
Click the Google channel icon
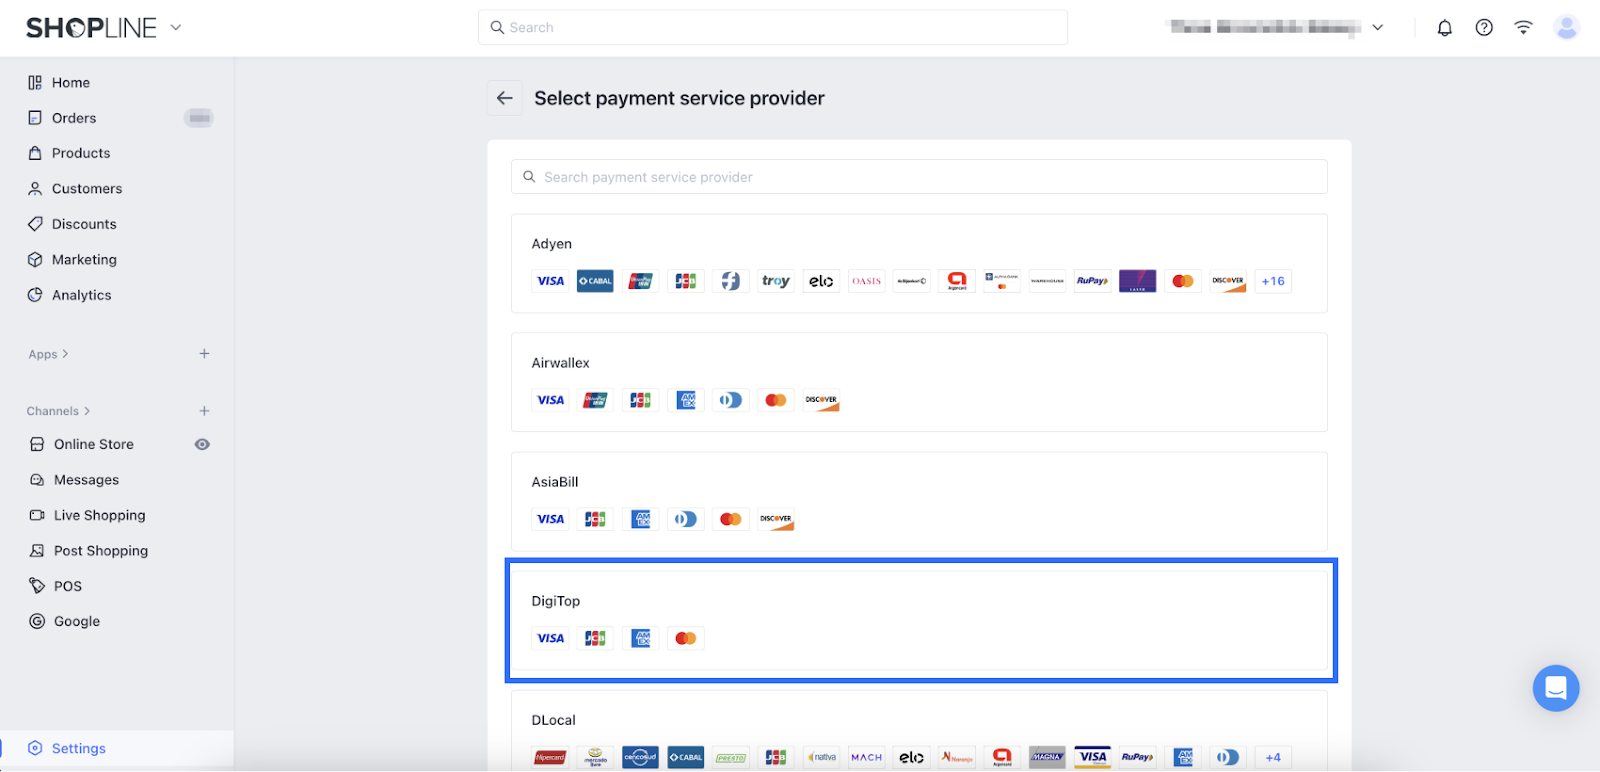[x=37, y=621]
